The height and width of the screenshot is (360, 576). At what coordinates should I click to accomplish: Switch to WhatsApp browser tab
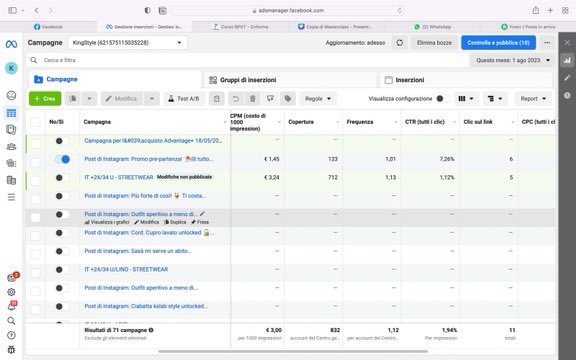click(x=432, y=27)
